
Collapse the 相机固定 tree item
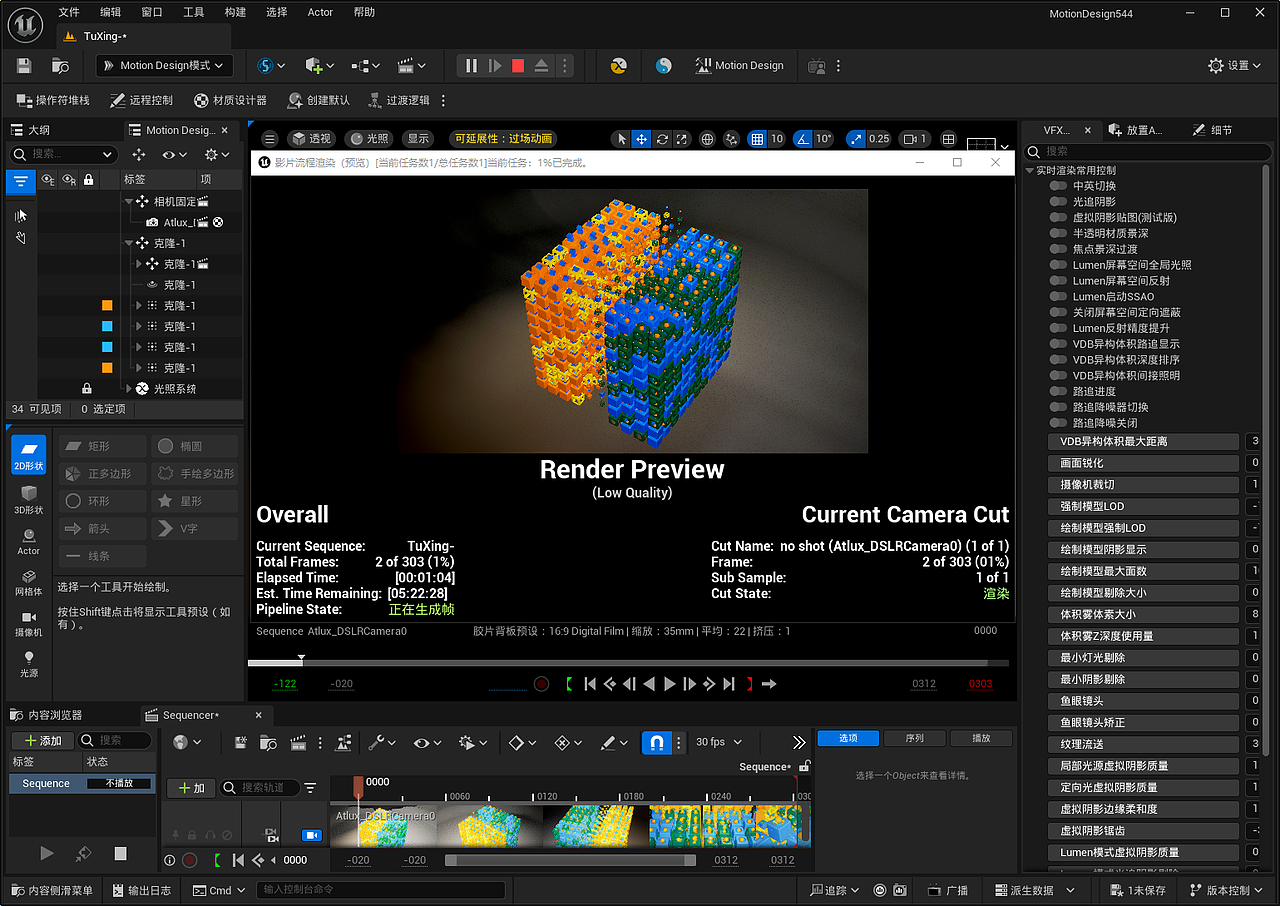129,202
